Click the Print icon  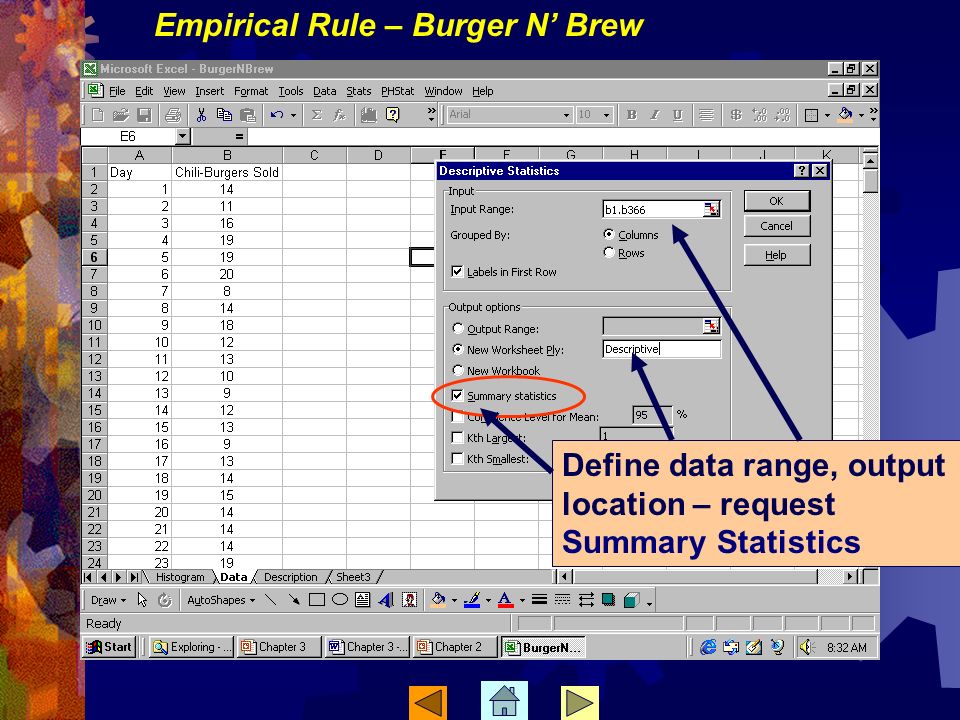click(x=173, y=114)
